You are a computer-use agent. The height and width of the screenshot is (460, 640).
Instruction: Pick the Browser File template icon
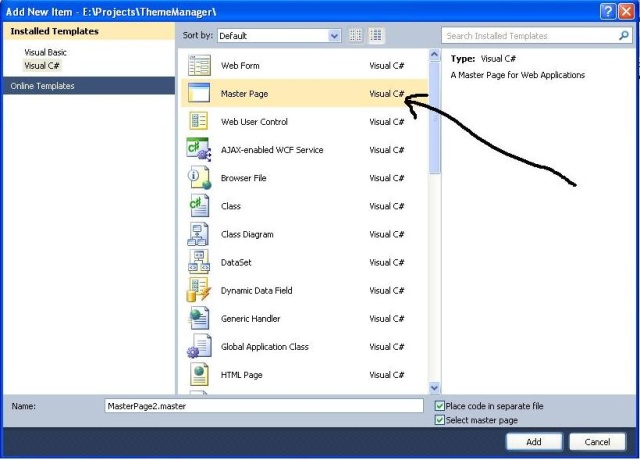(199, 178)
